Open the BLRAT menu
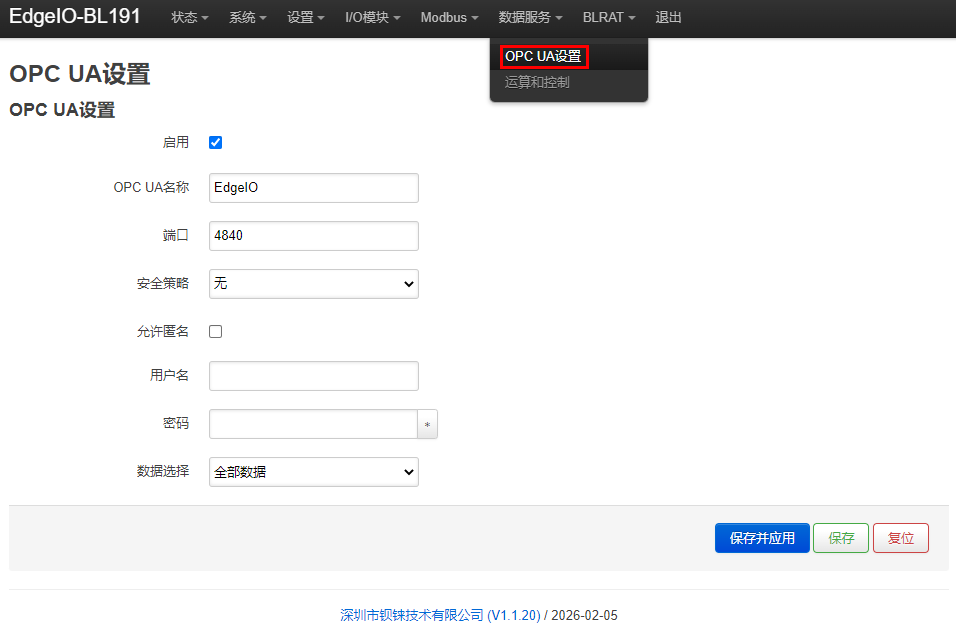This screenshot has height=630, width=956. coord(608,18)
